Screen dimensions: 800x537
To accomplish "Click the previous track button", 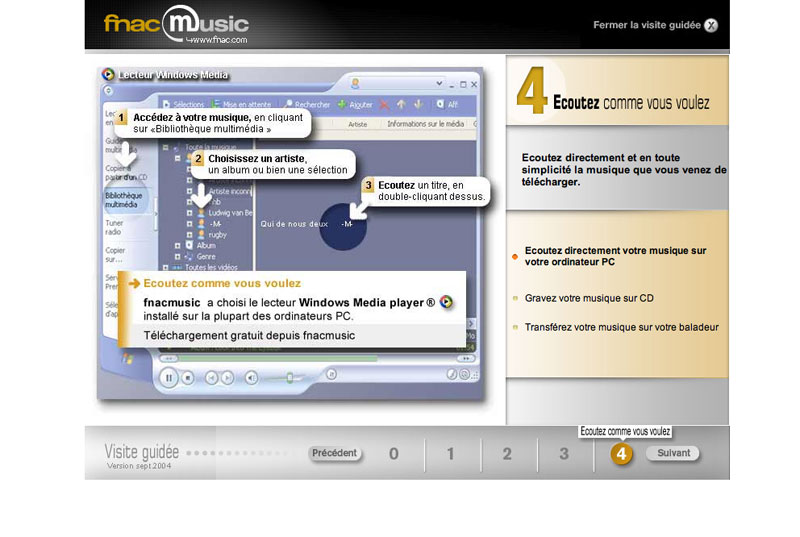I will coord(211,378).
